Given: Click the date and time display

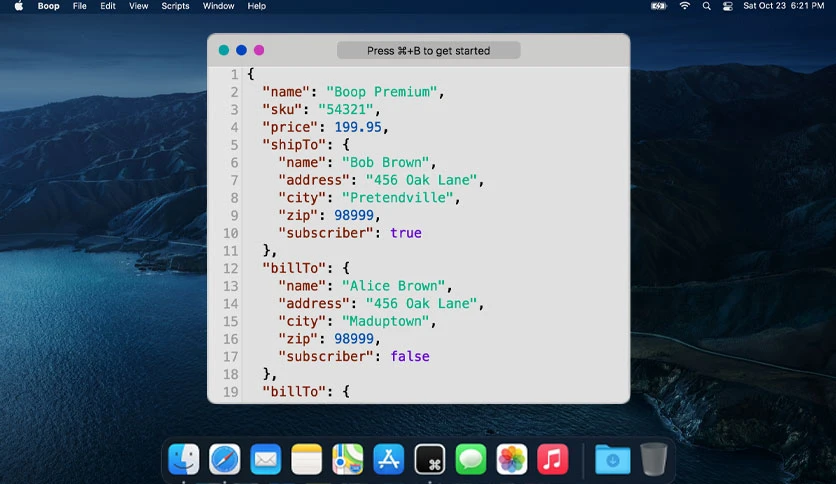Looking at the screenshot, I should tap(783, 6).
